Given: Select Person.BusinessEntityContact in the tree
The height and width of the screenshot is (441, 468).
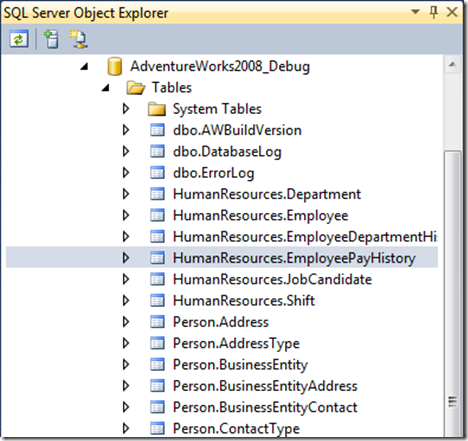Looking at the screenshot, I should point(265,408).
